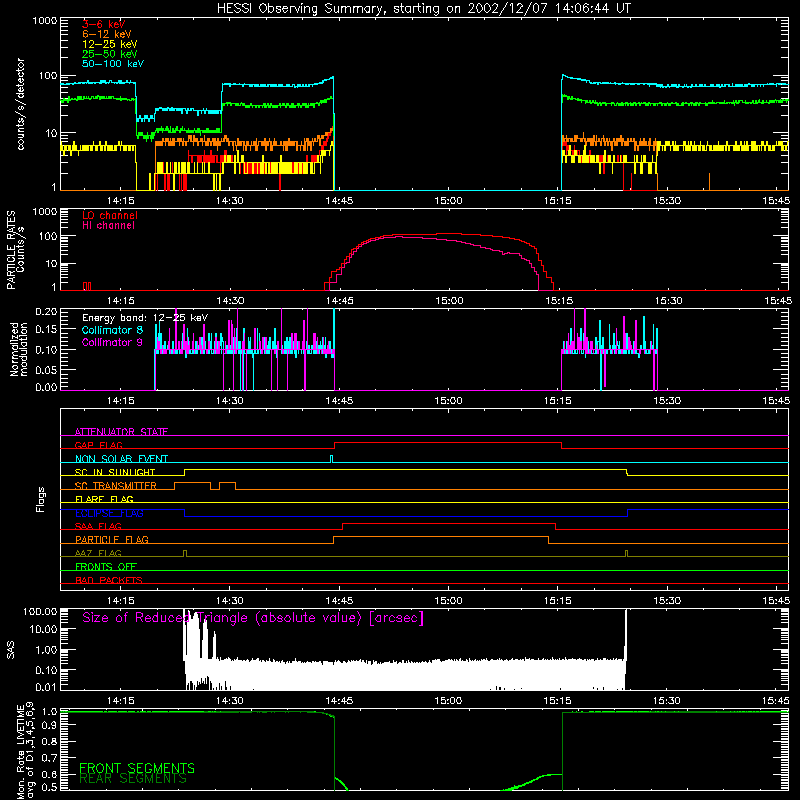
Task: Click the raised SAA_FLAG segment
Action: [449, 524]
